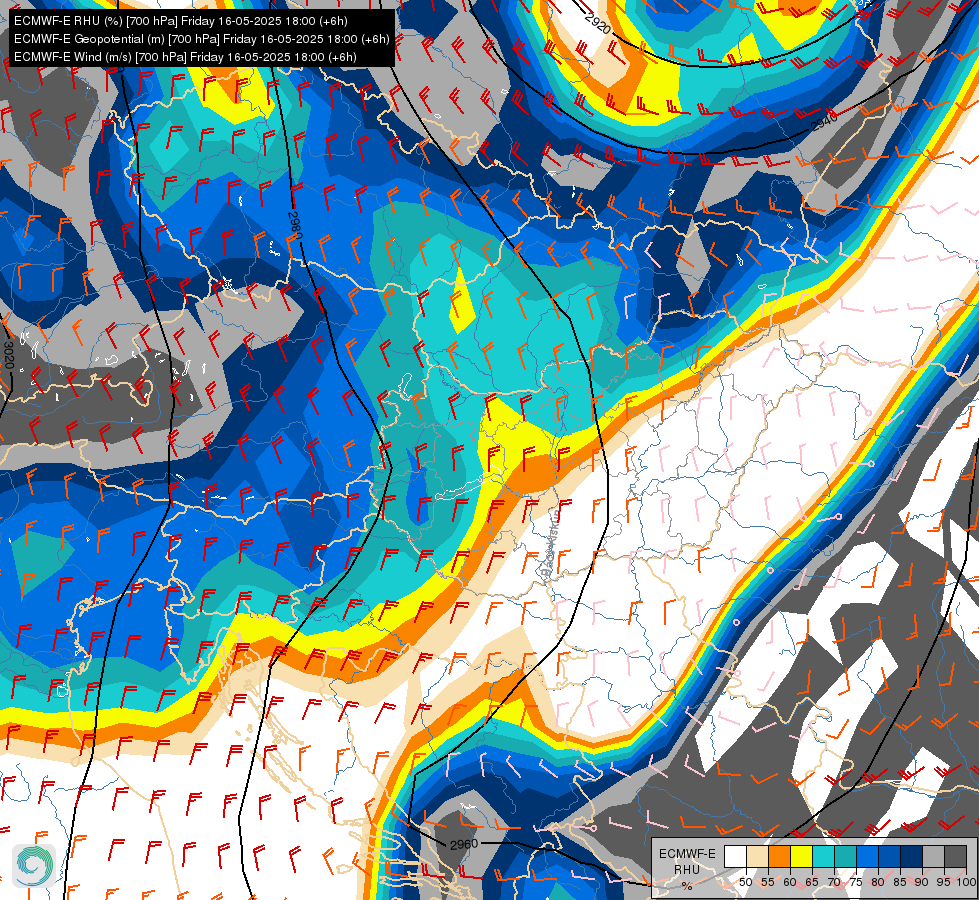Click the bright blue 75-80% legend swatch
This screenshot has height=900, width=979.
click(x=867, y=856)
